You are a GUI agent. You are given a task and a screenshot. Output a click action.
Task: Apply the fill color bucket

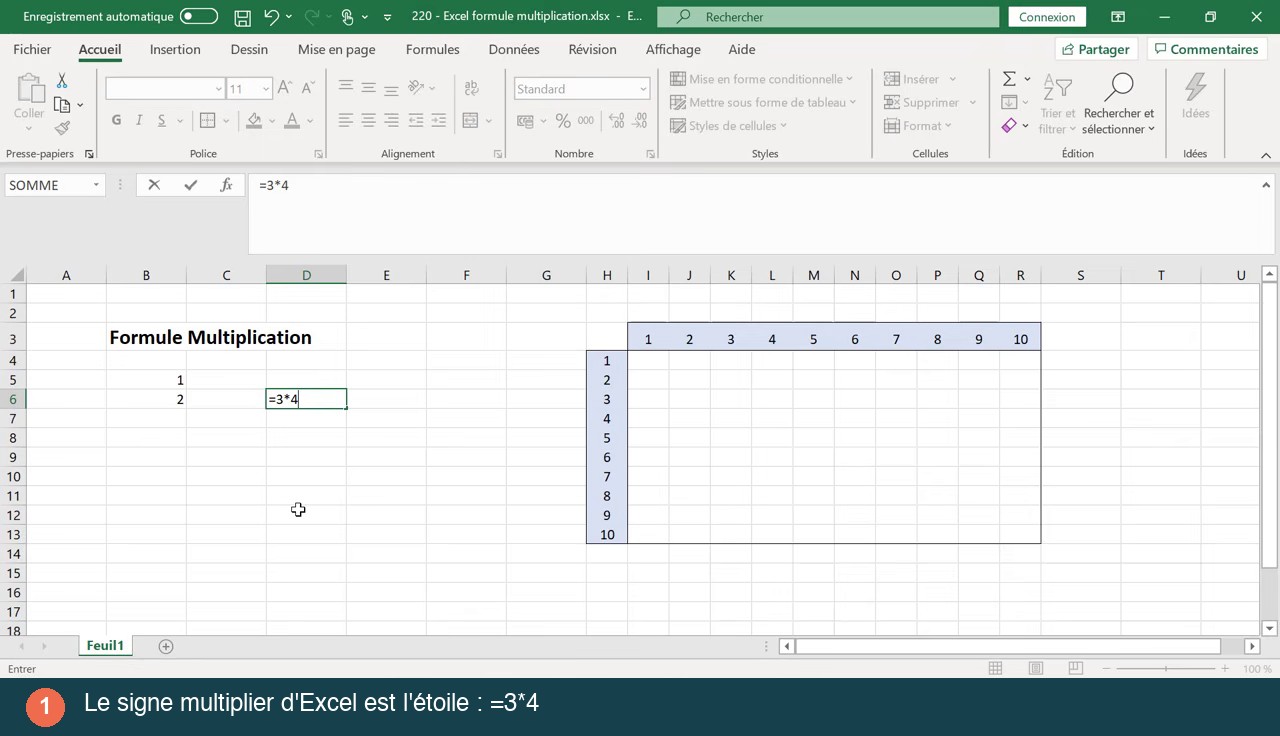pos(254,120)
